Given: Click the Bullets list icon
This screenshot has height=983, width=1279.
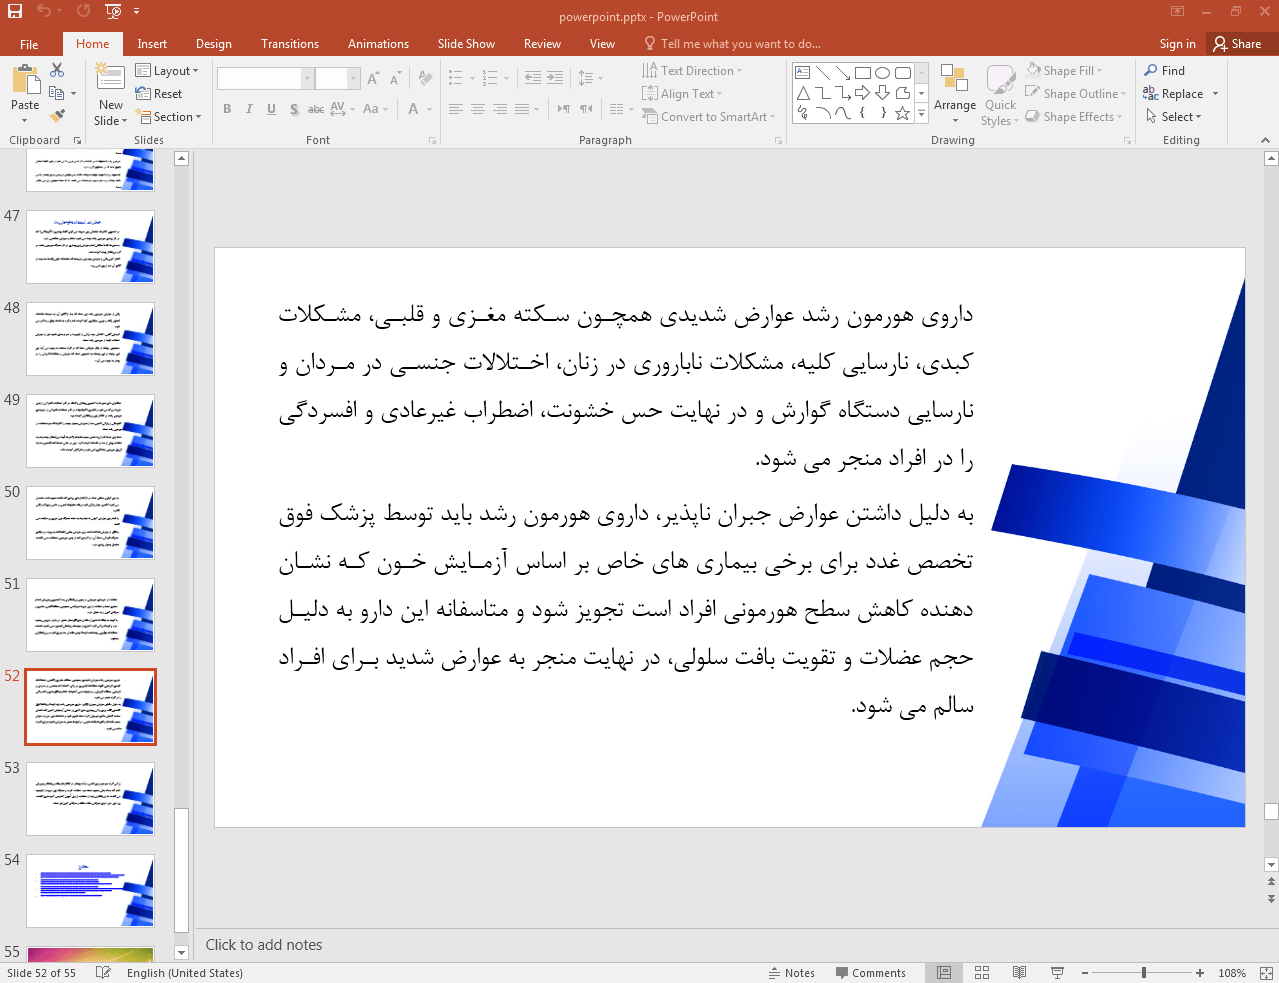Looking at the screenshot, I should pos(456,78).
